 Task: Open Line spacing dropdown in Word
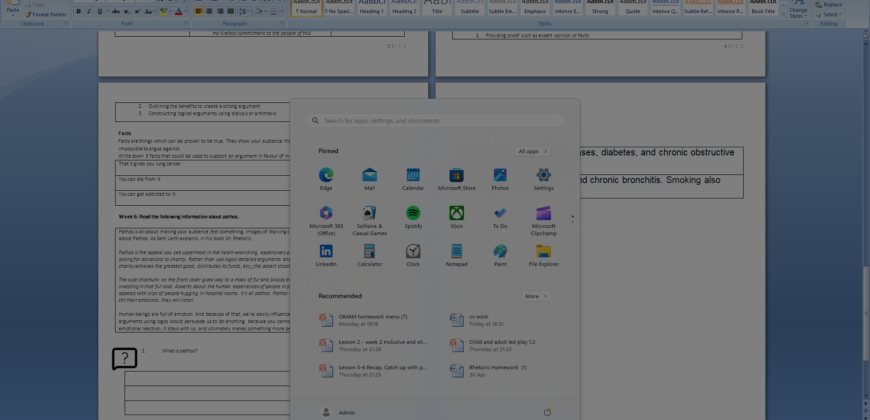(245, 11)
